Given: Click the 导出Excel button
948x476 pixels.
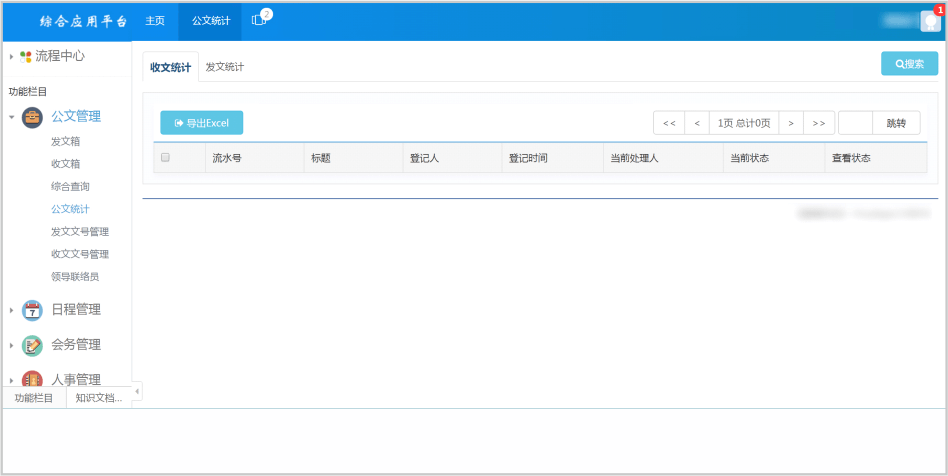Looking at the screenshot, I should [201, 123].
